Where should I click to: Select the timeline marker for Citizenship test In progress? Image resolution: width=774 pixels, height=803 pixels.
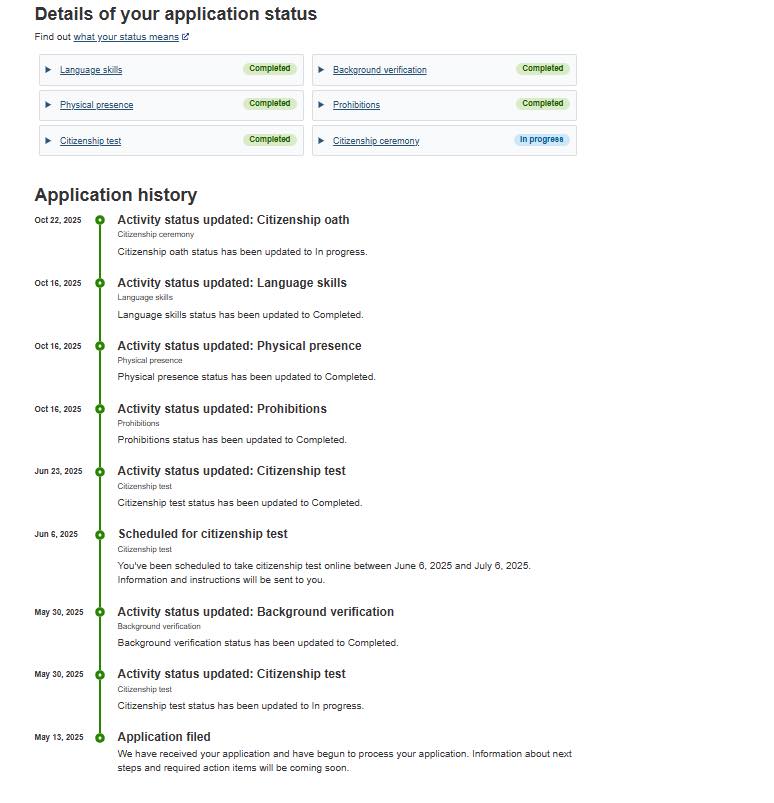[100, 675]
